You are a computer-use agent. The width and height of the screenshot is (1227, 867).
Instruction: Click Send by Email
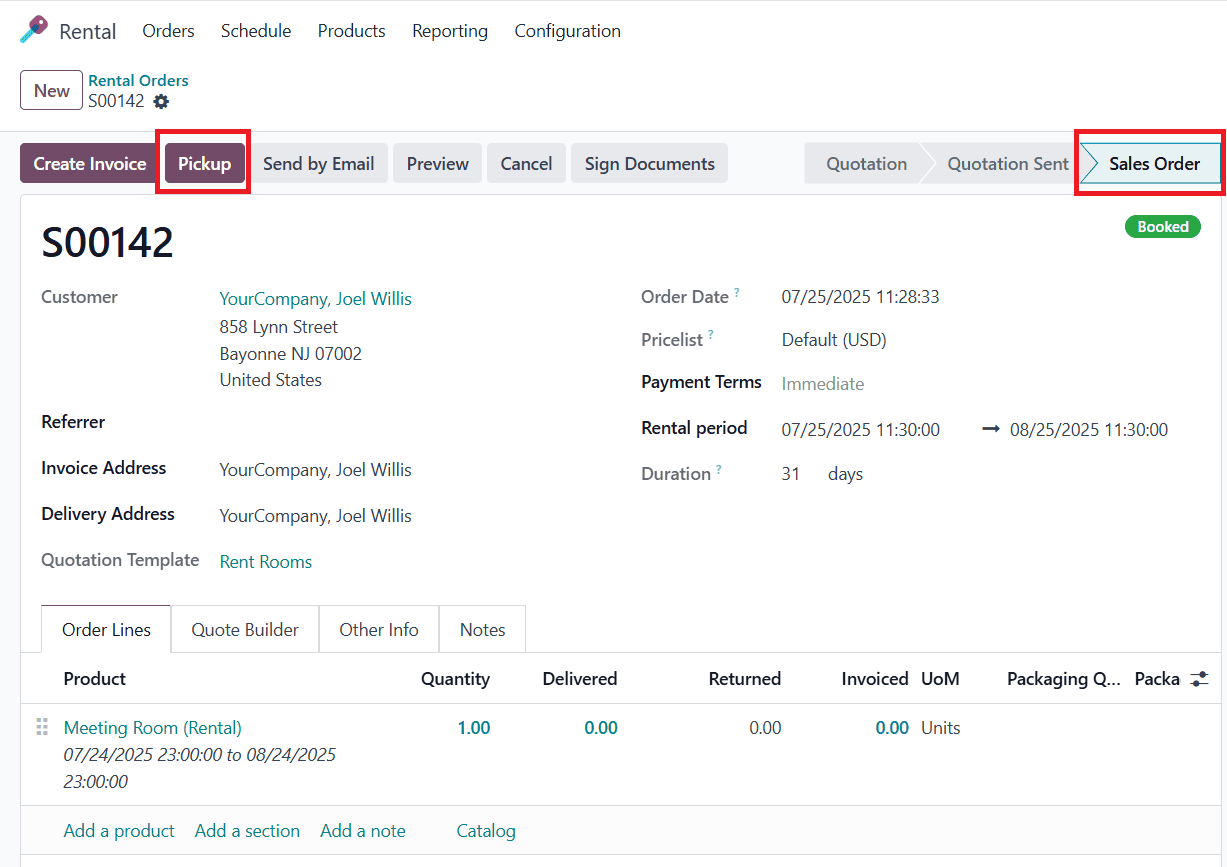coord(318,164)
